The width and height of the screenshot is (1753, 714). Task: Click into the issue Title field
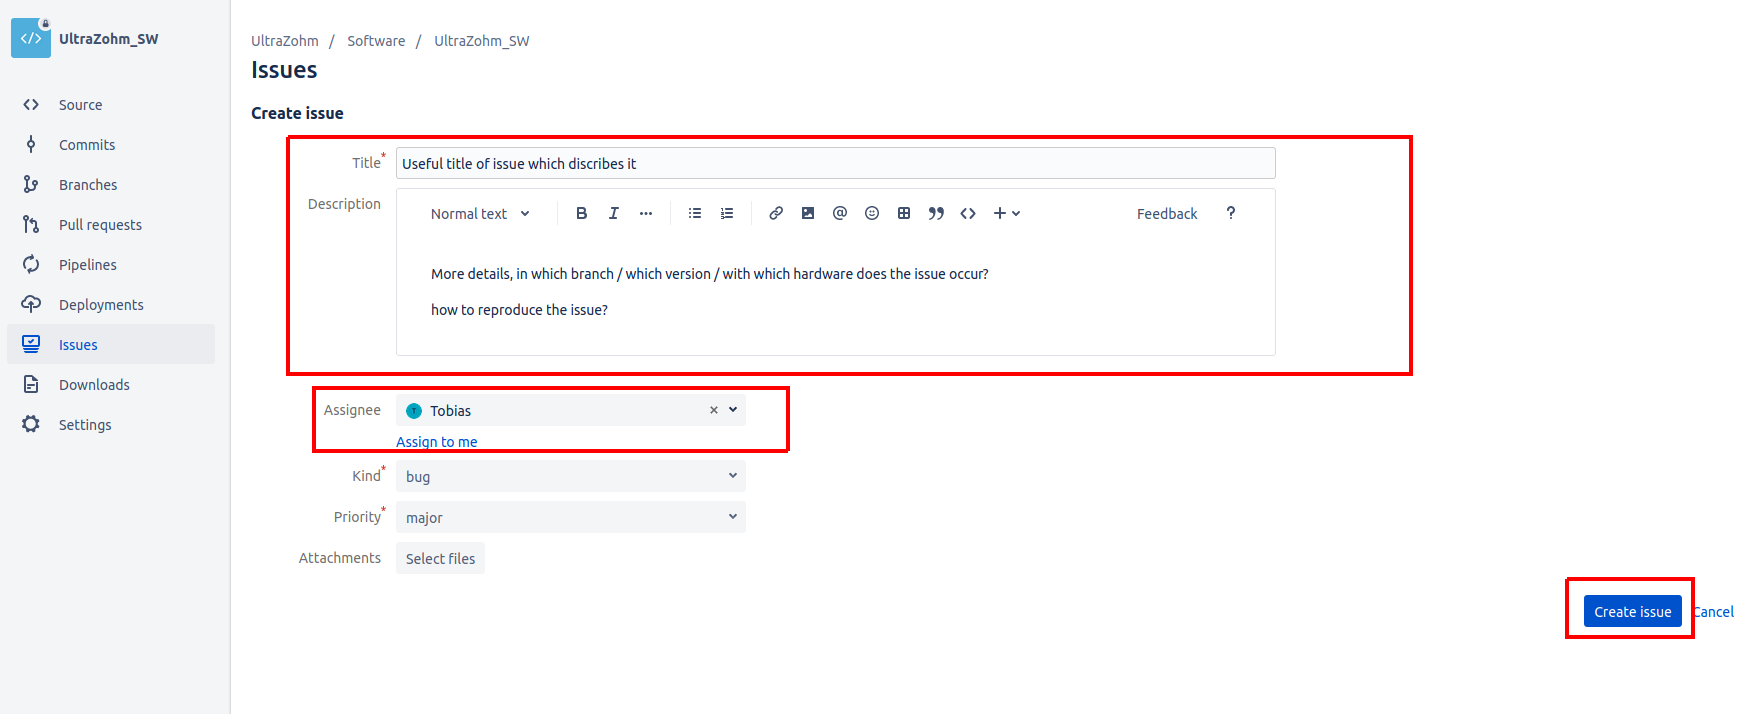pos(835,163)
